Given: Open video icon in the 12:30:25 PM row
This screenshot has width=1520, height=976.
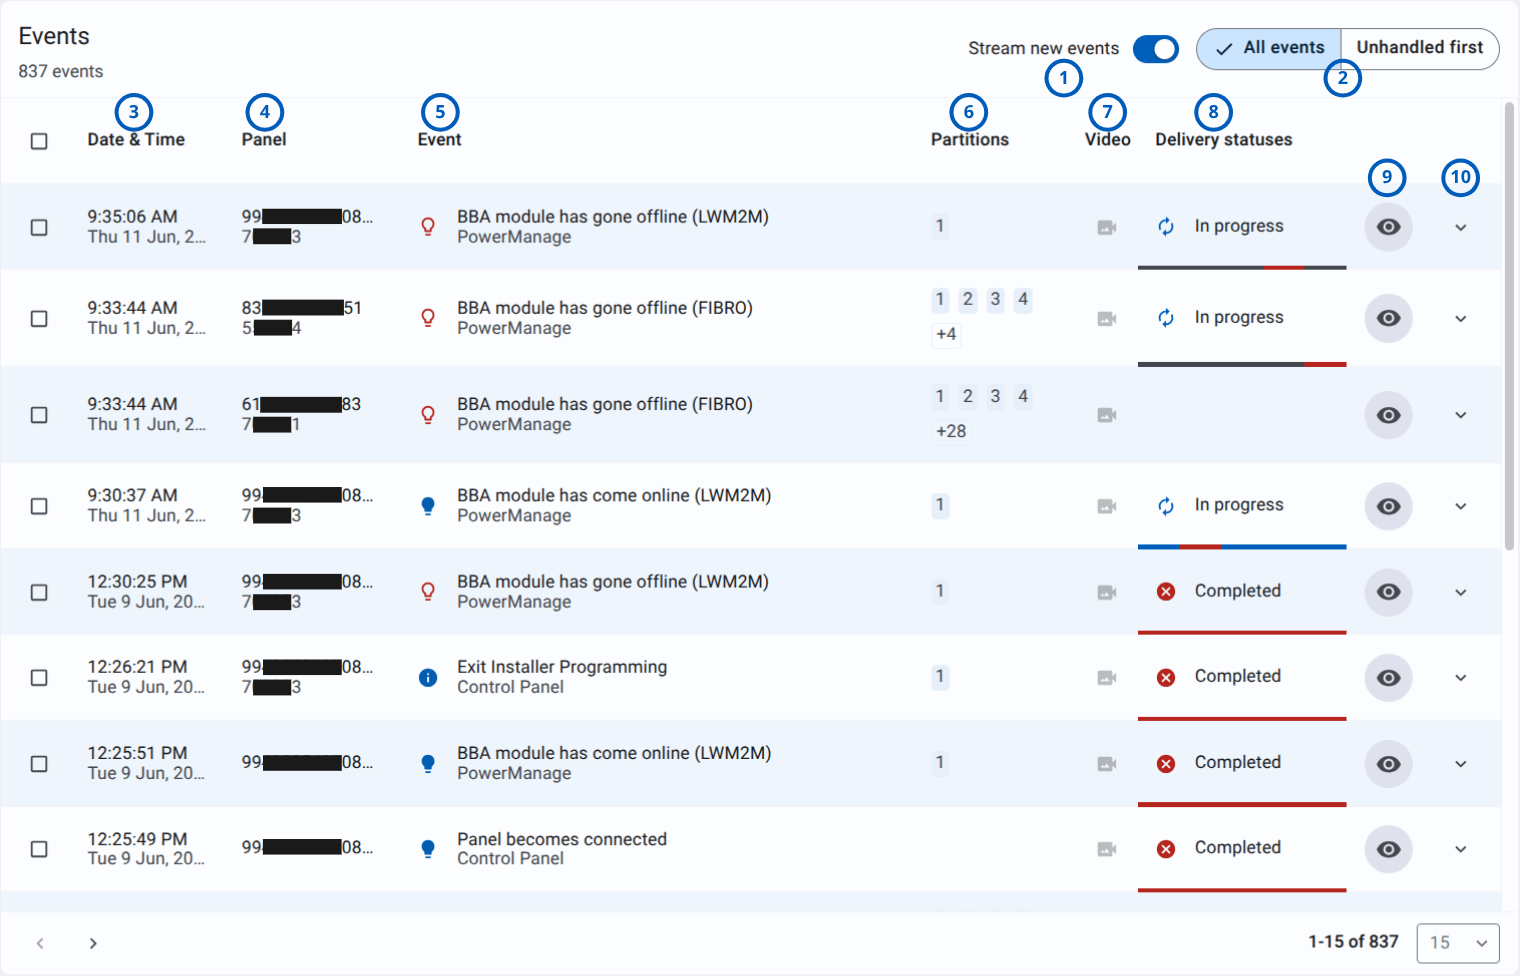Looking at the screenshot, I should [x=1107, y=592].
